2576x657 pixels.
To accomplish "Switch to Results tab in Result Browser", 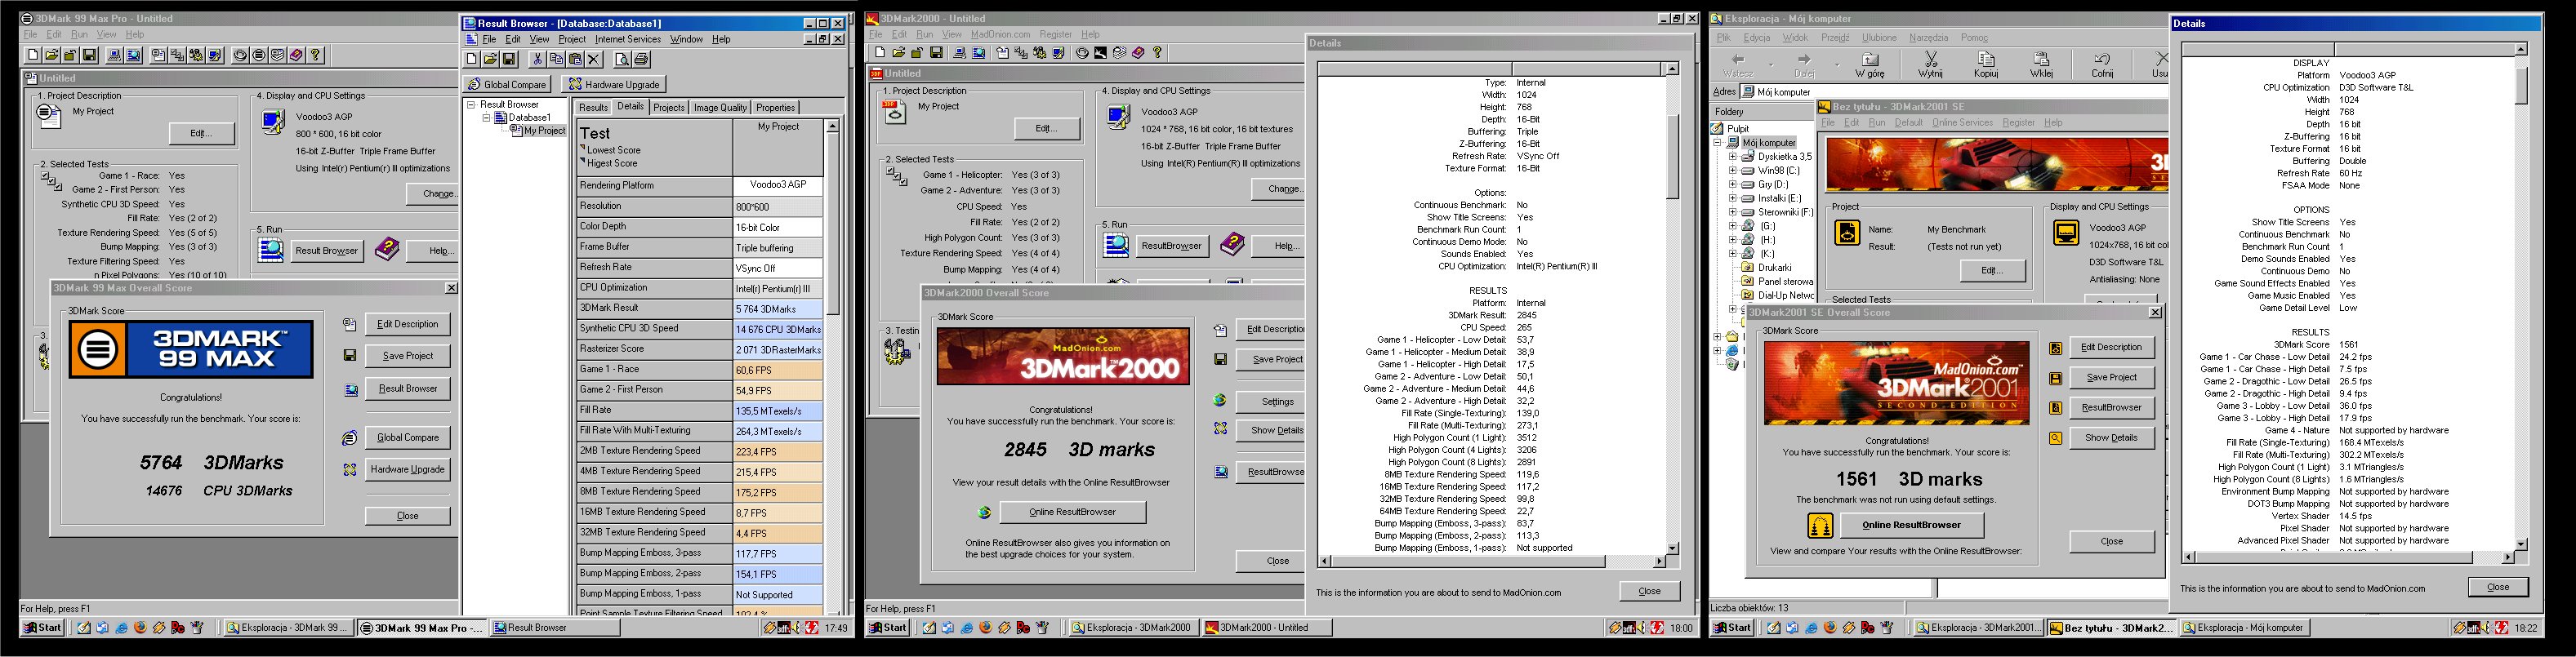I will [x=593, y=108].
